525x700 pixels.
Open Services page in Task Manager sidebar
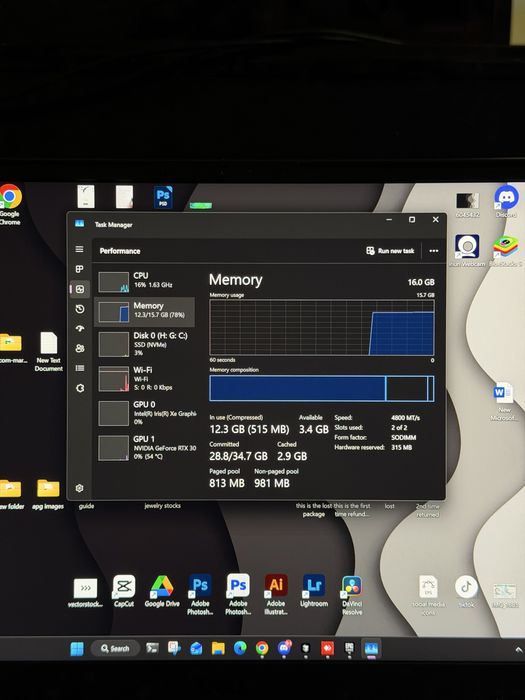(80, 388)
